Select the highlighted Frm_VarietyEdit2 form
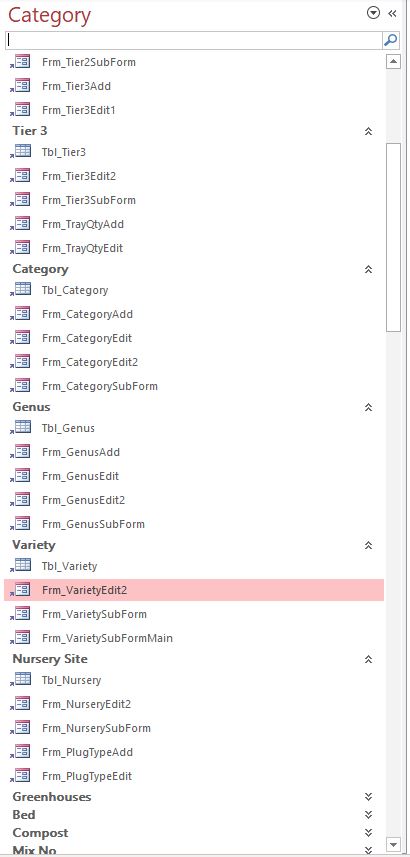This screenshot has width=410, height=857. (194, 590)
